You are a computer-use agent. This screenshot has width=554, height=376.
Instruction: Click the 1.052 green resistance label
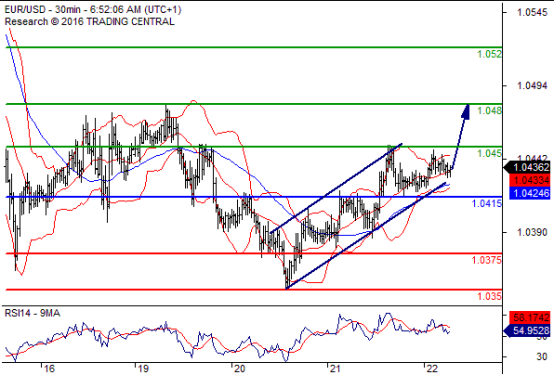pyautogui.click(x=489, y=54)
